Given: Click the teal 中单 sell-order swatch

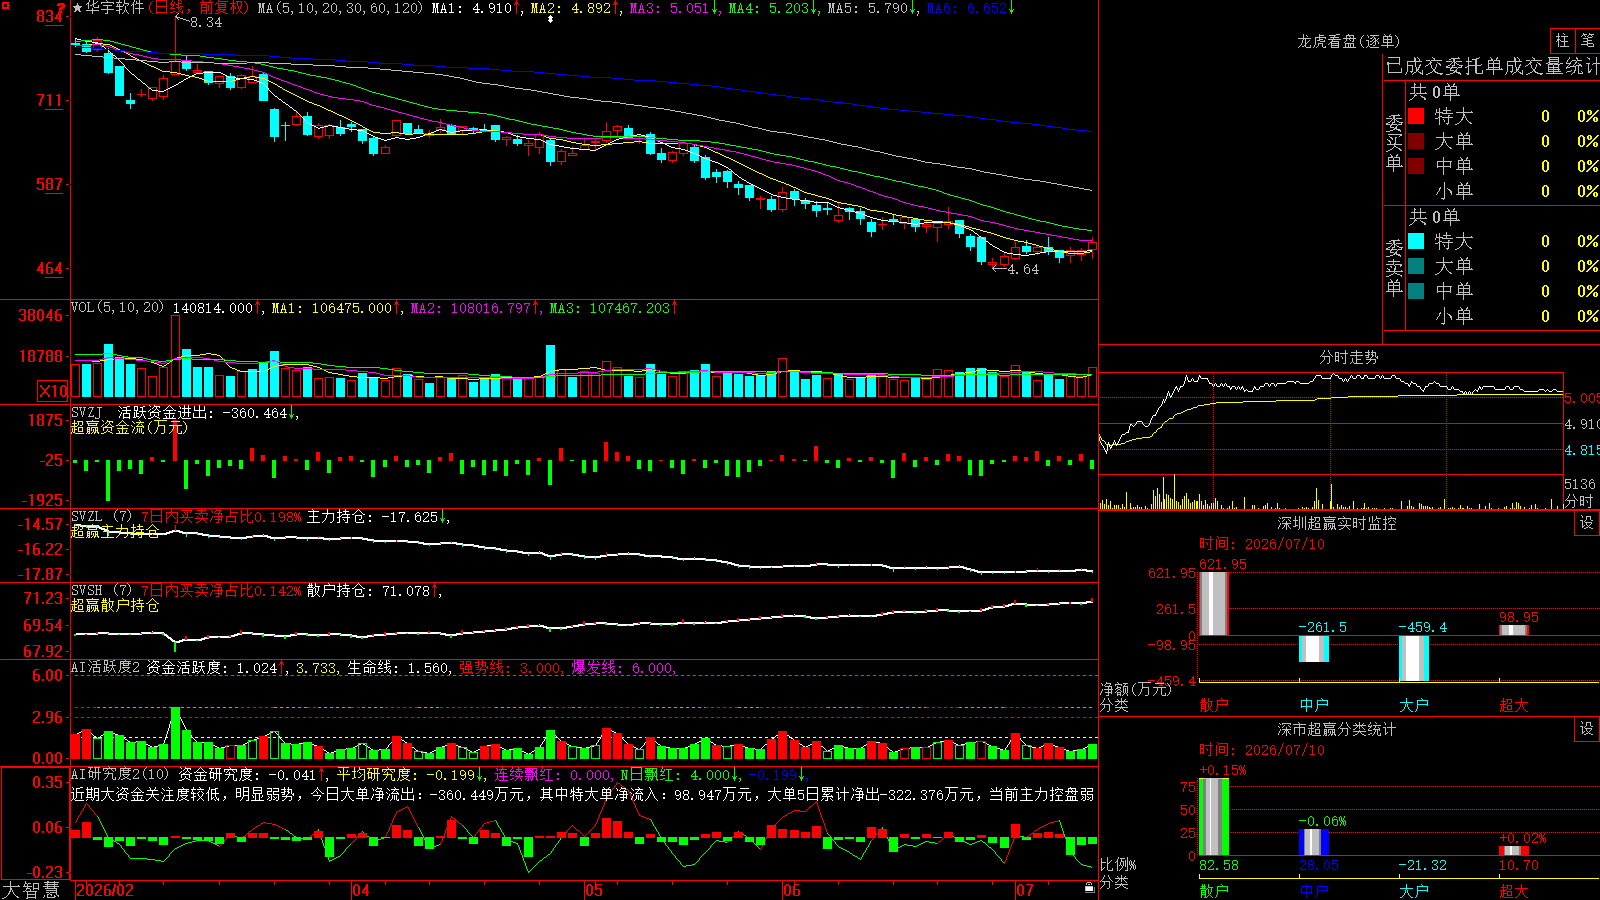Looking at the screenshot, I should tap(1416, 291).
